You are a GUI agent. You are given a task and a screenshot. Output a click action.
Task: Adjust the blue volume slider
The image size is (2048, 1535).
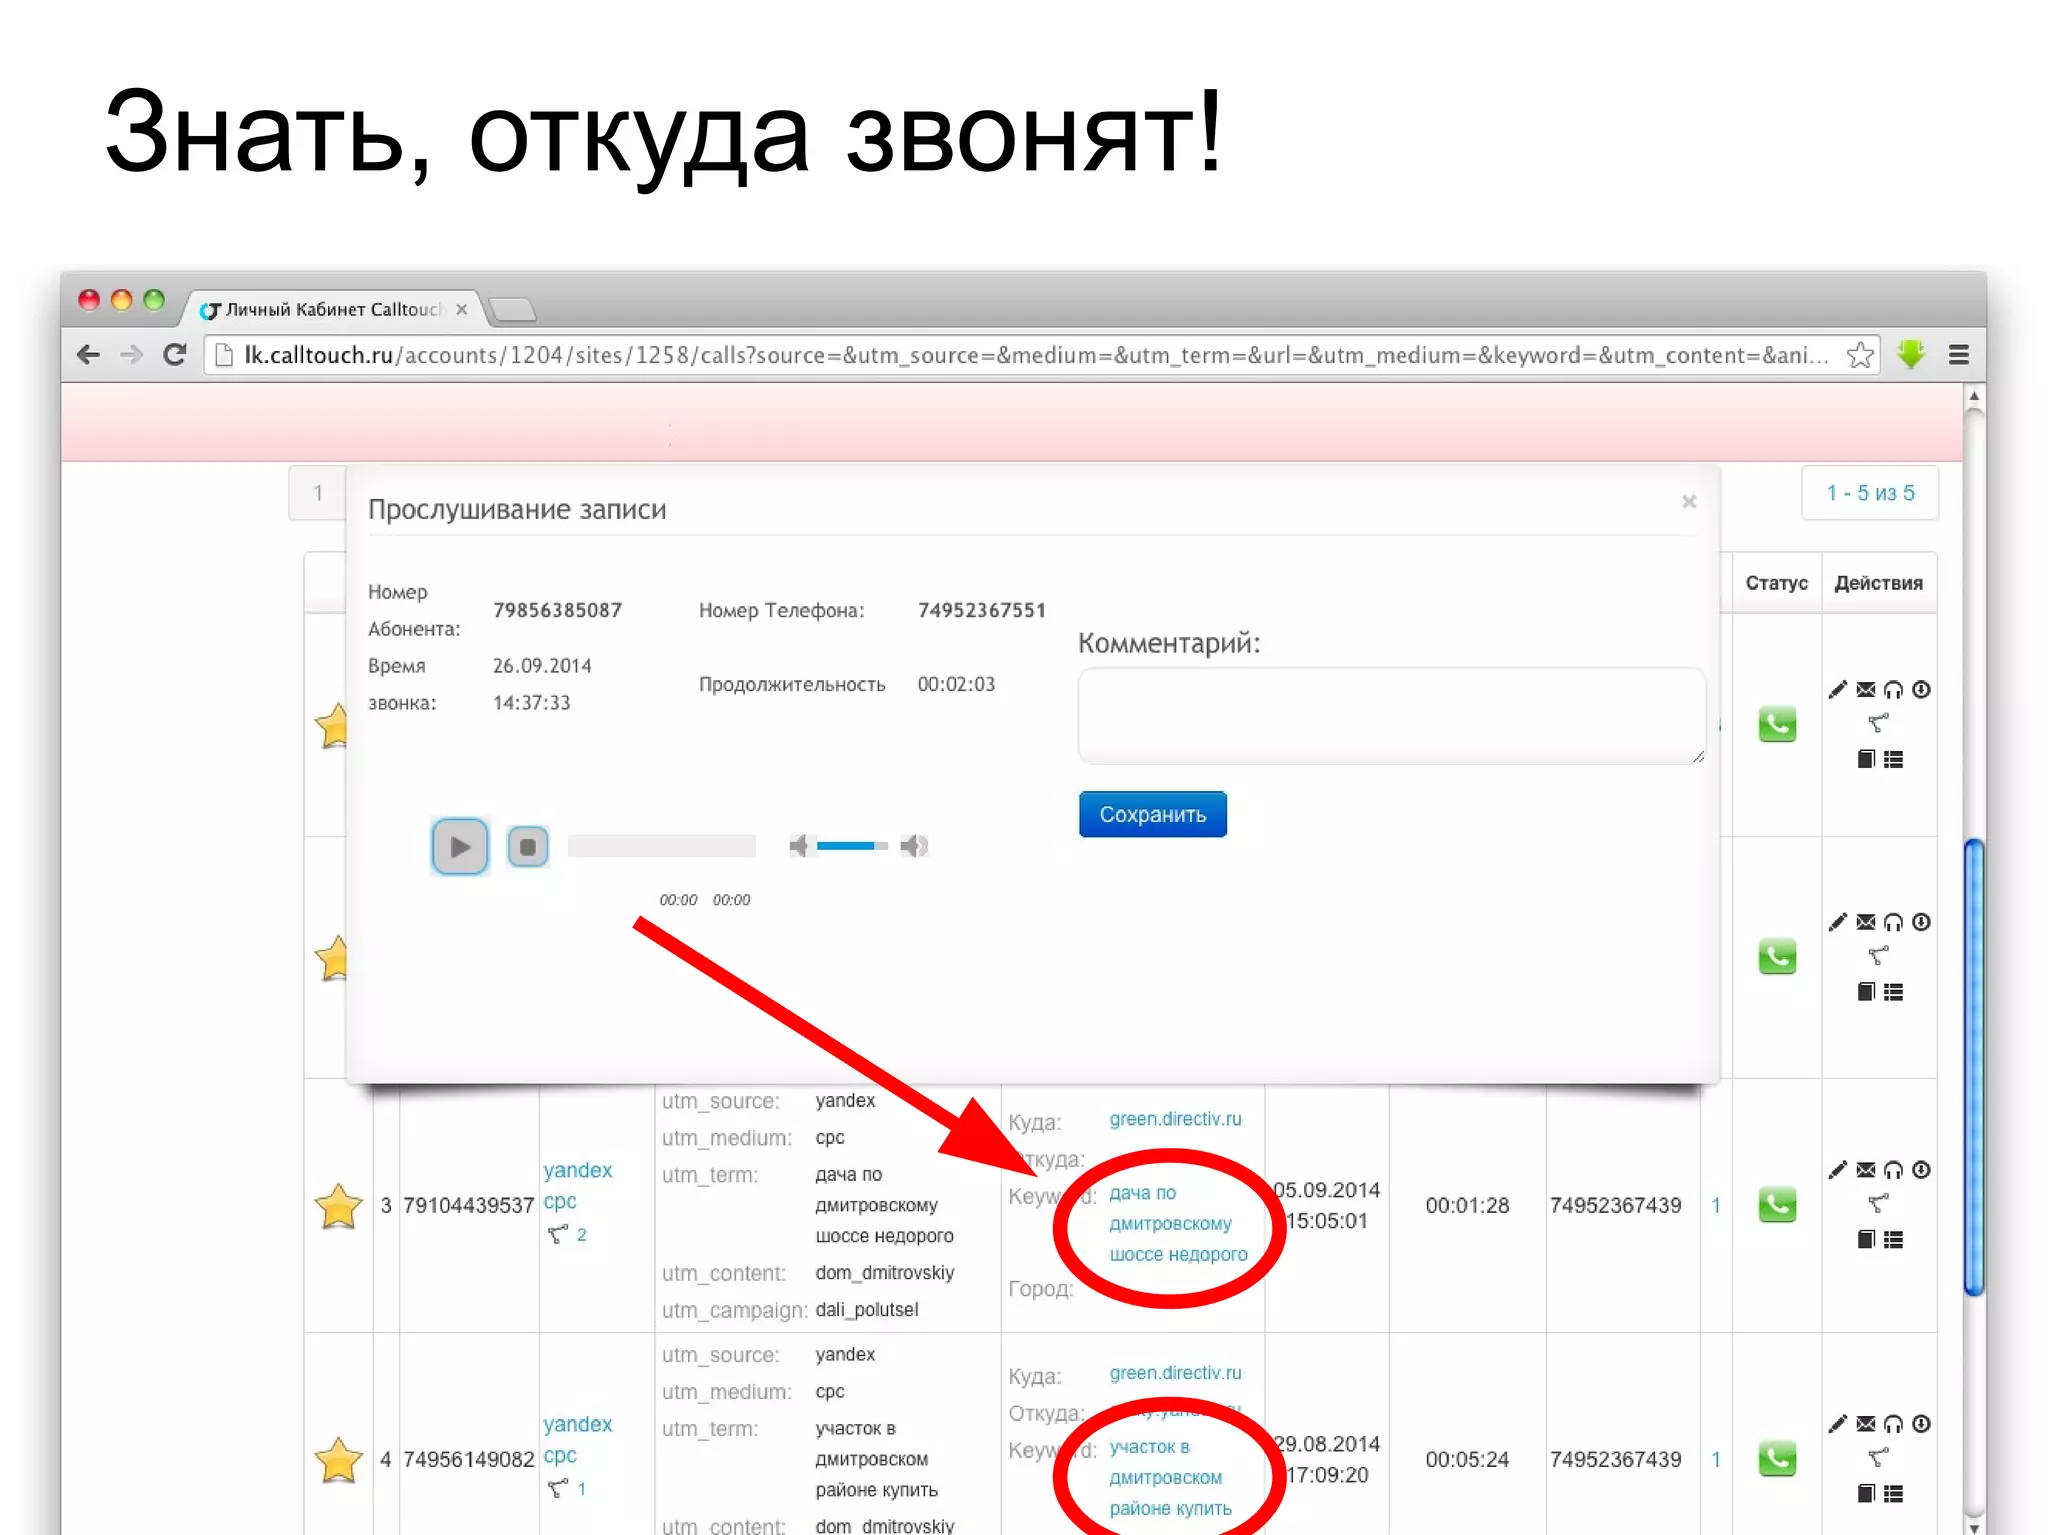851,846
